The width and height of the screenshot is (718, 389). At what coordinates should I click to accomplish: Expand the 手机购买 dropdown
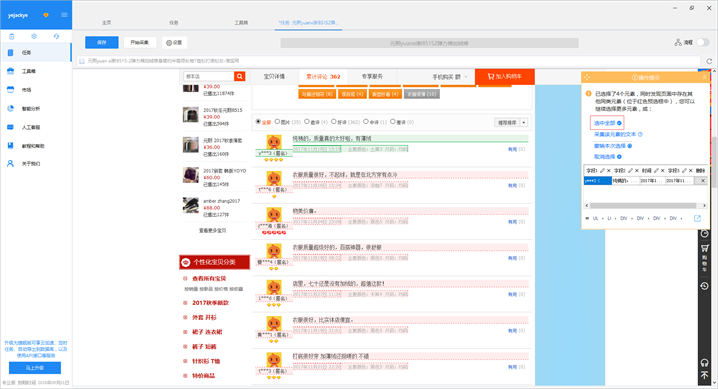(450, 77)
